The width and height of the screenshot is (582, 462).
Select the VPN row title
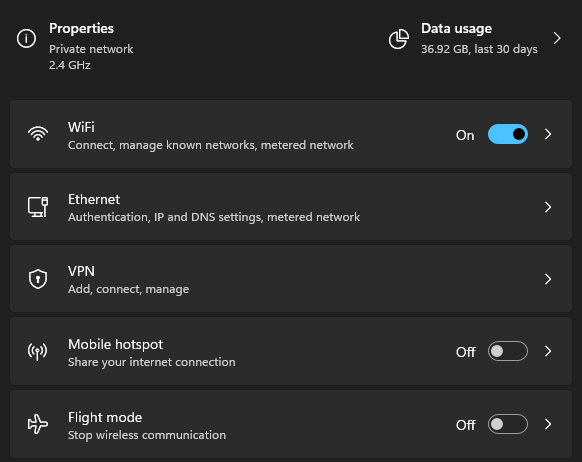tap(81, 271)
